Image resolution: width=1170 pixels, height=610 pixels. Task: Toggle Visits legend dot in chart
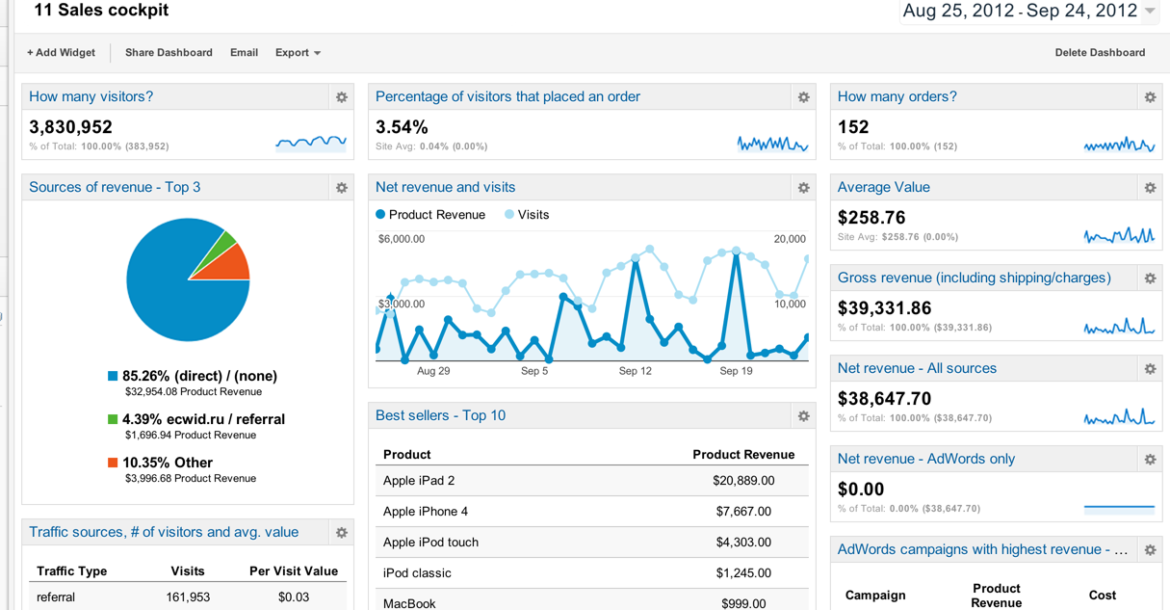pos(509,215)
